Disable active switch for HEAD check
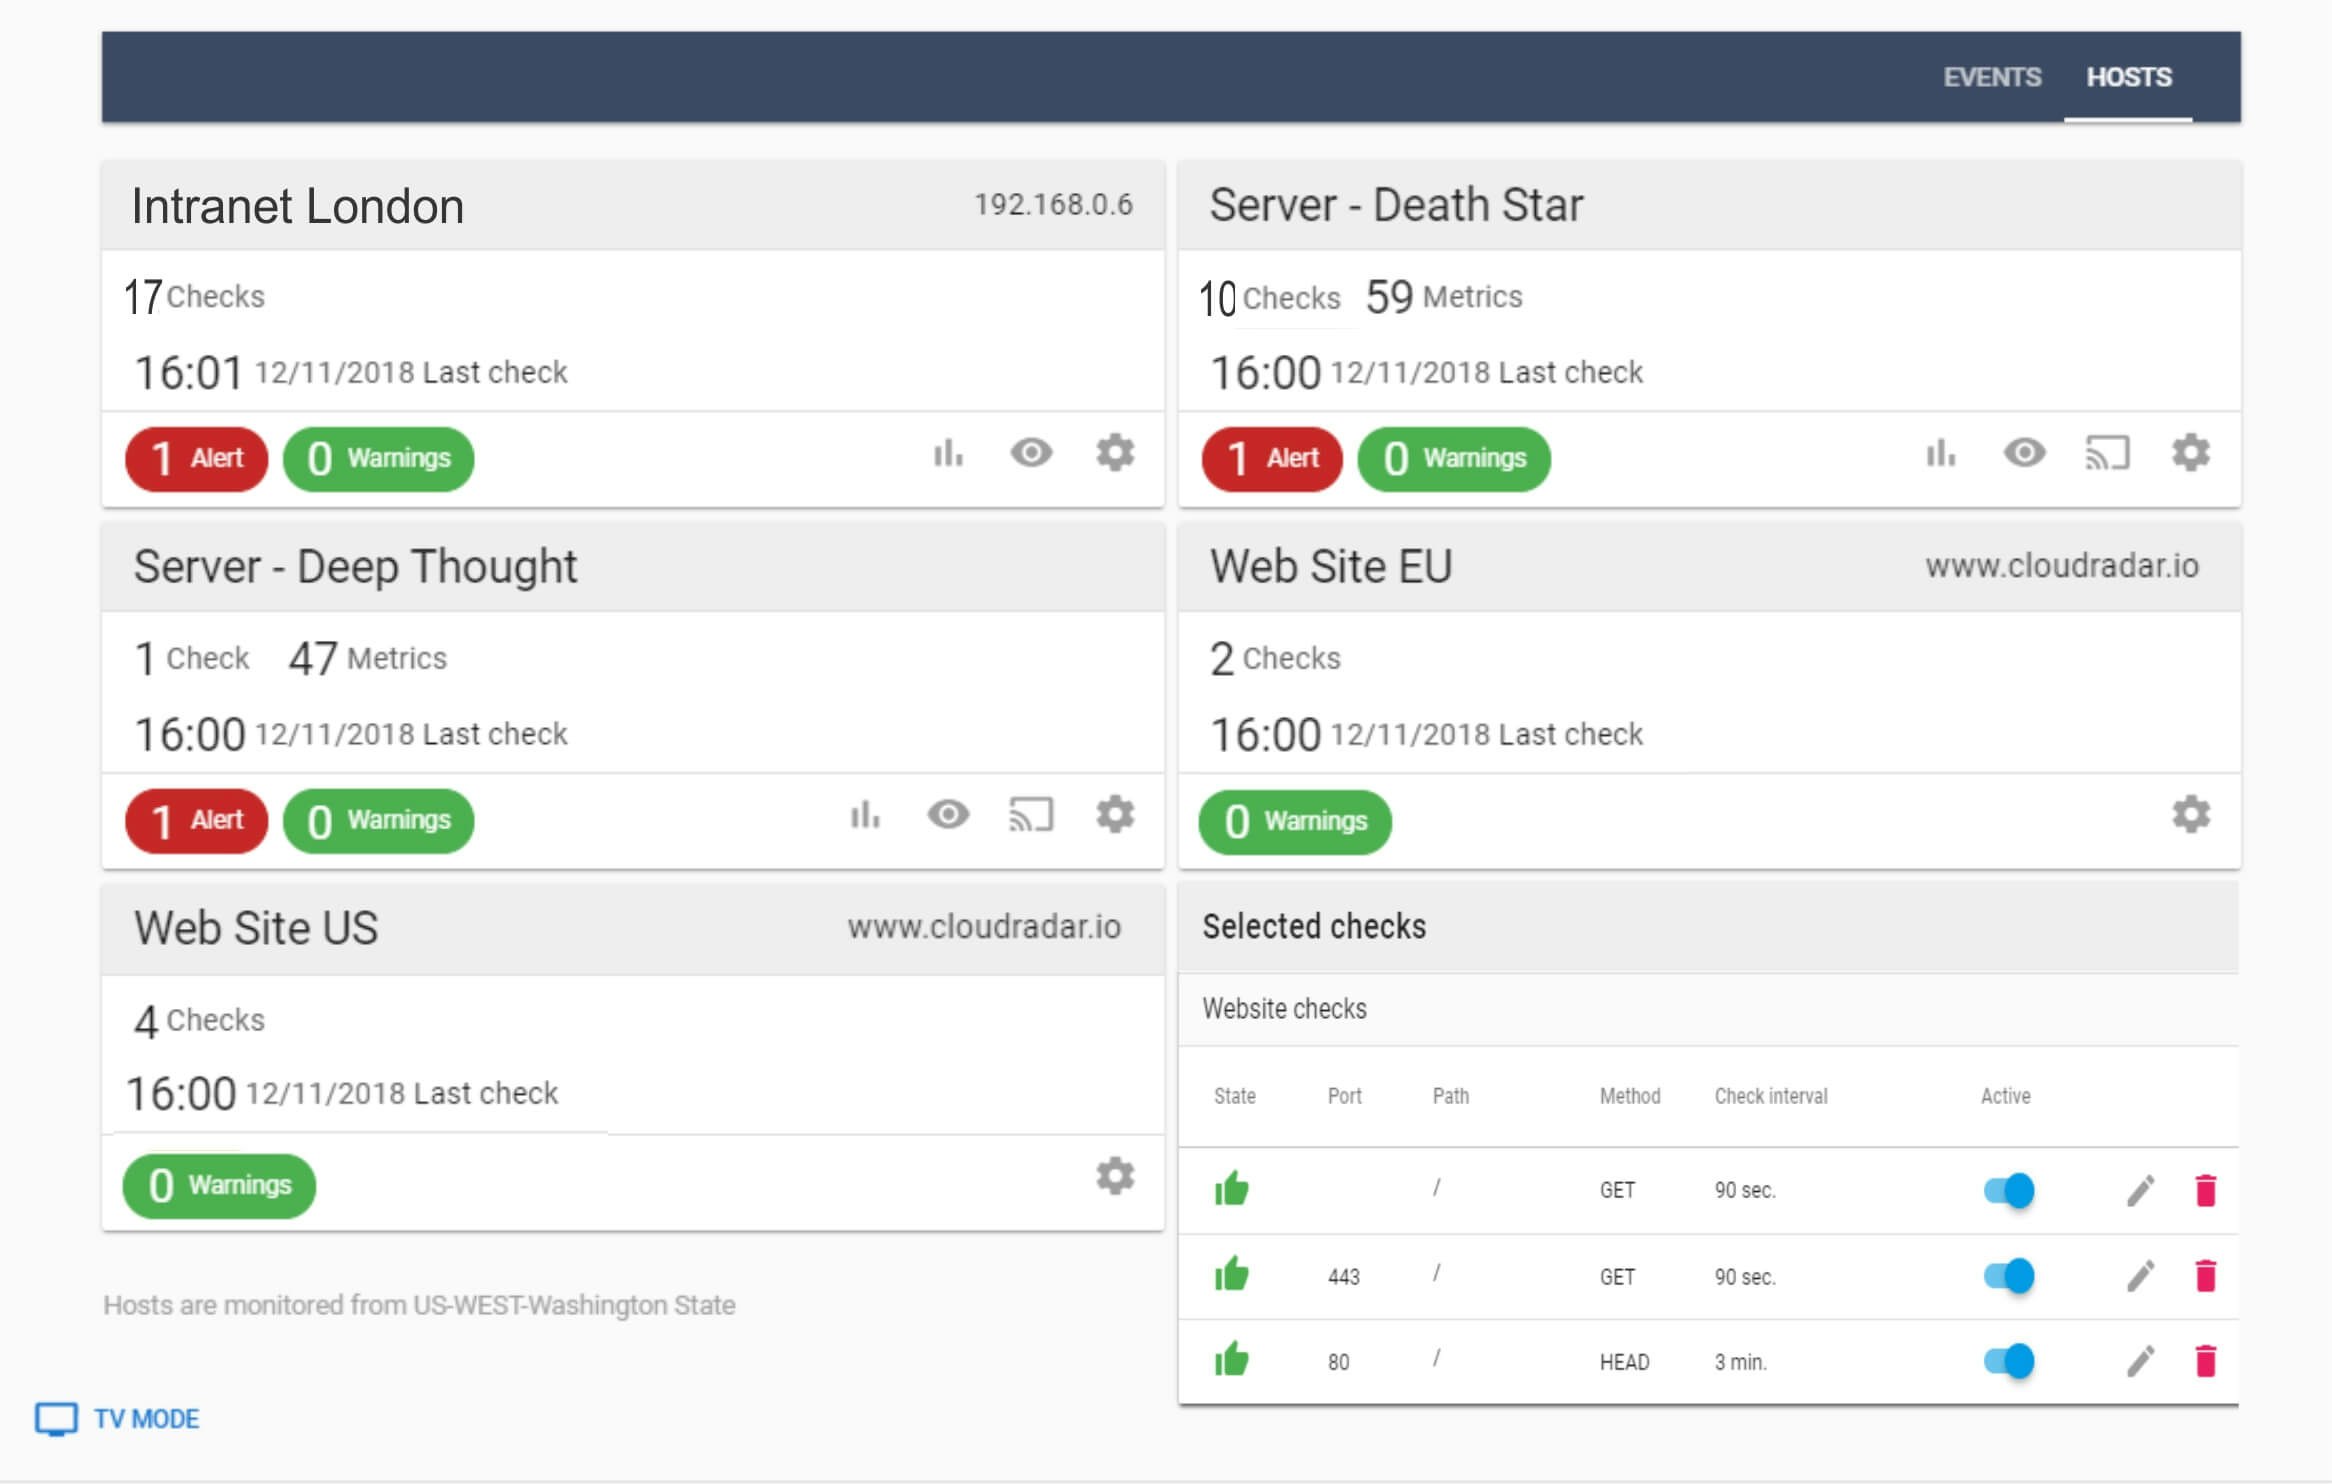The image size is (2332, 1484). point(2009,1361)
